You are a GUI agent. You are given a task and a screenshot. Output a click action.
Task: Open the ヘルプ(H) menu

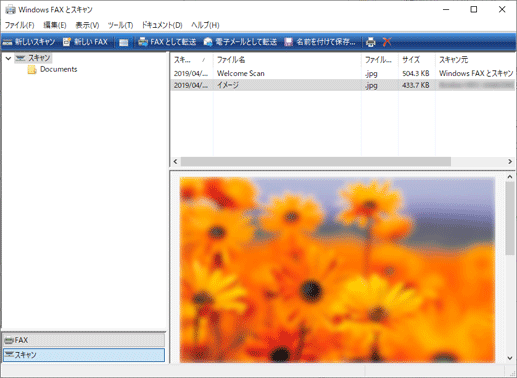(205, 25)
